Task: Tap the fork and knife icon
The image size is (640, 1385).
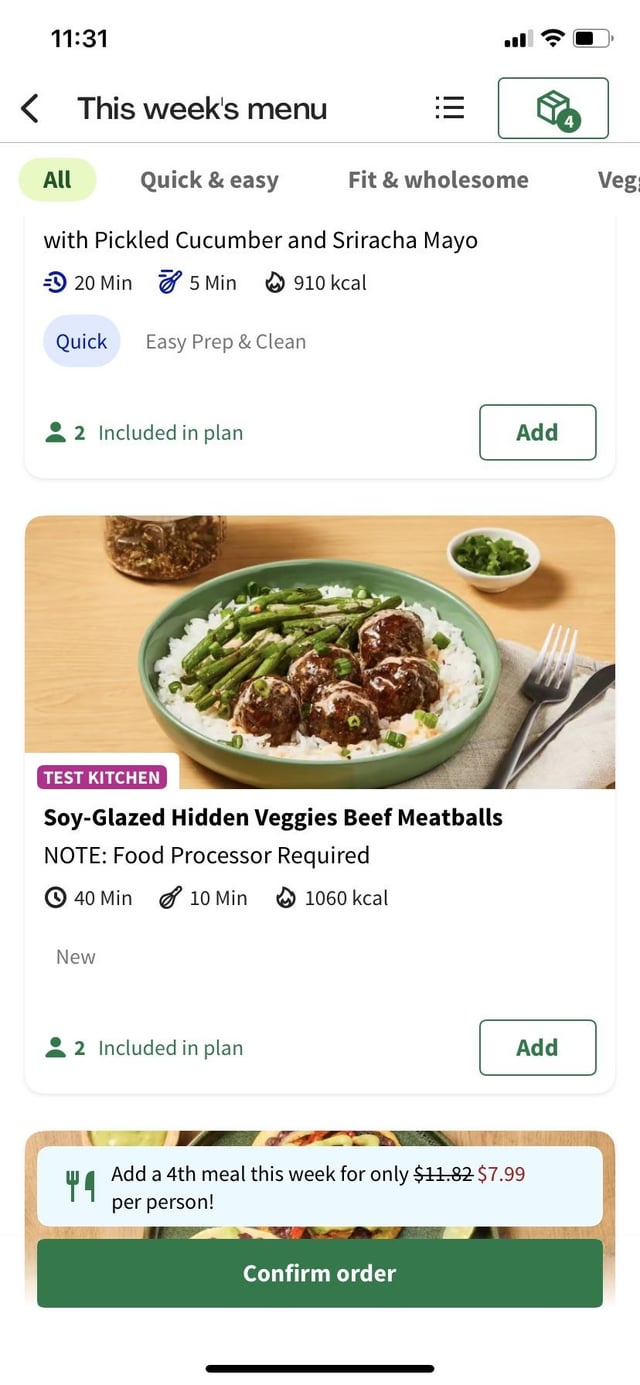Action: [80, 1186]
